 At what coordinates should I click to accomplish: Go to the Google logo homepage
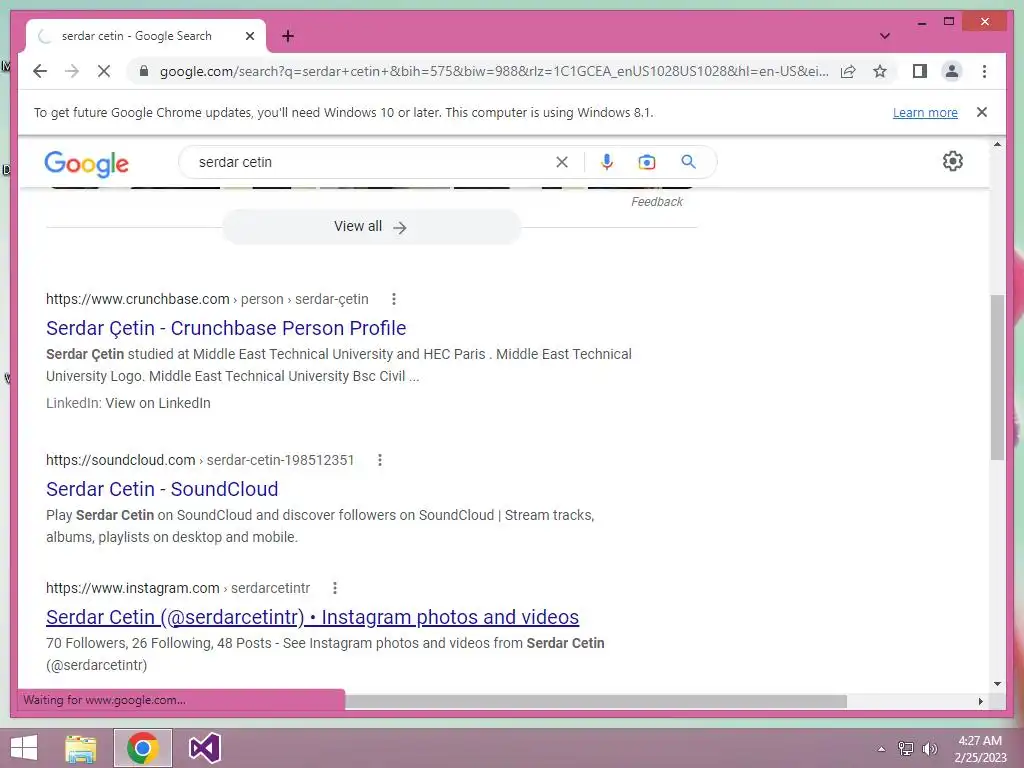tap(86, 163)
